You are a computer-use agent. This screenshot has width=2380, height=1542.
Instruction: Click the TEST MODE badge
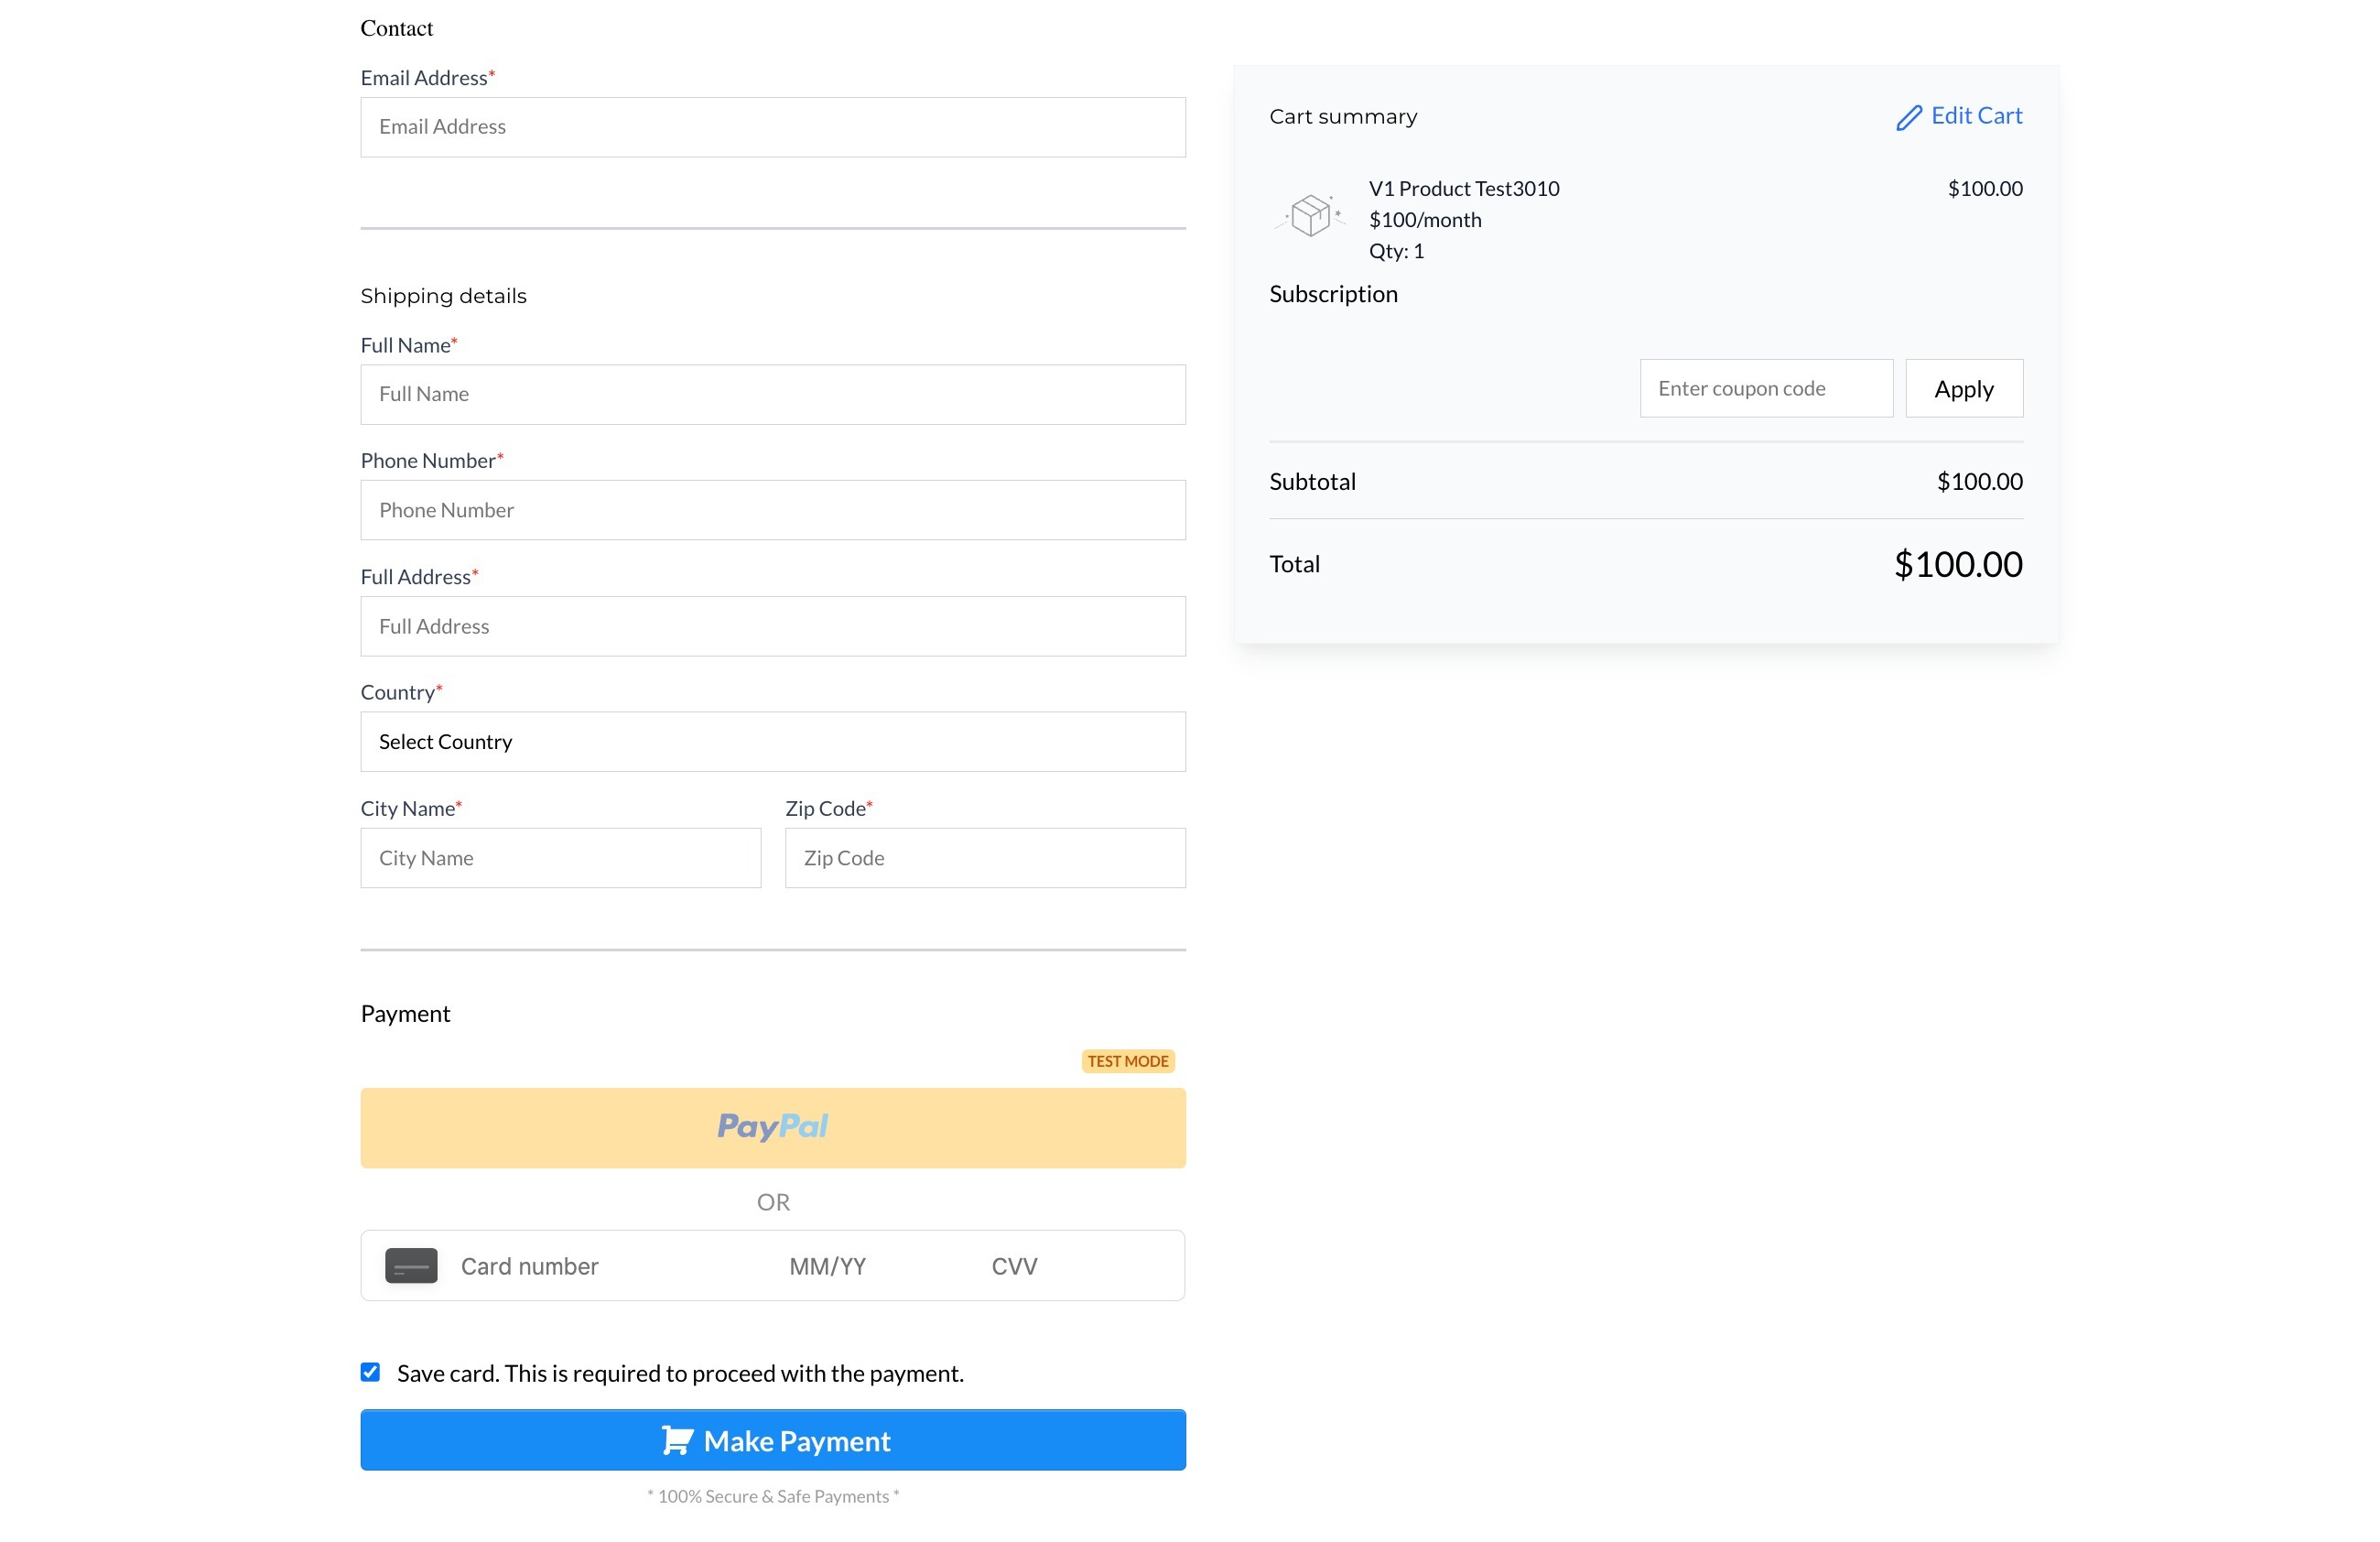1127,1061
